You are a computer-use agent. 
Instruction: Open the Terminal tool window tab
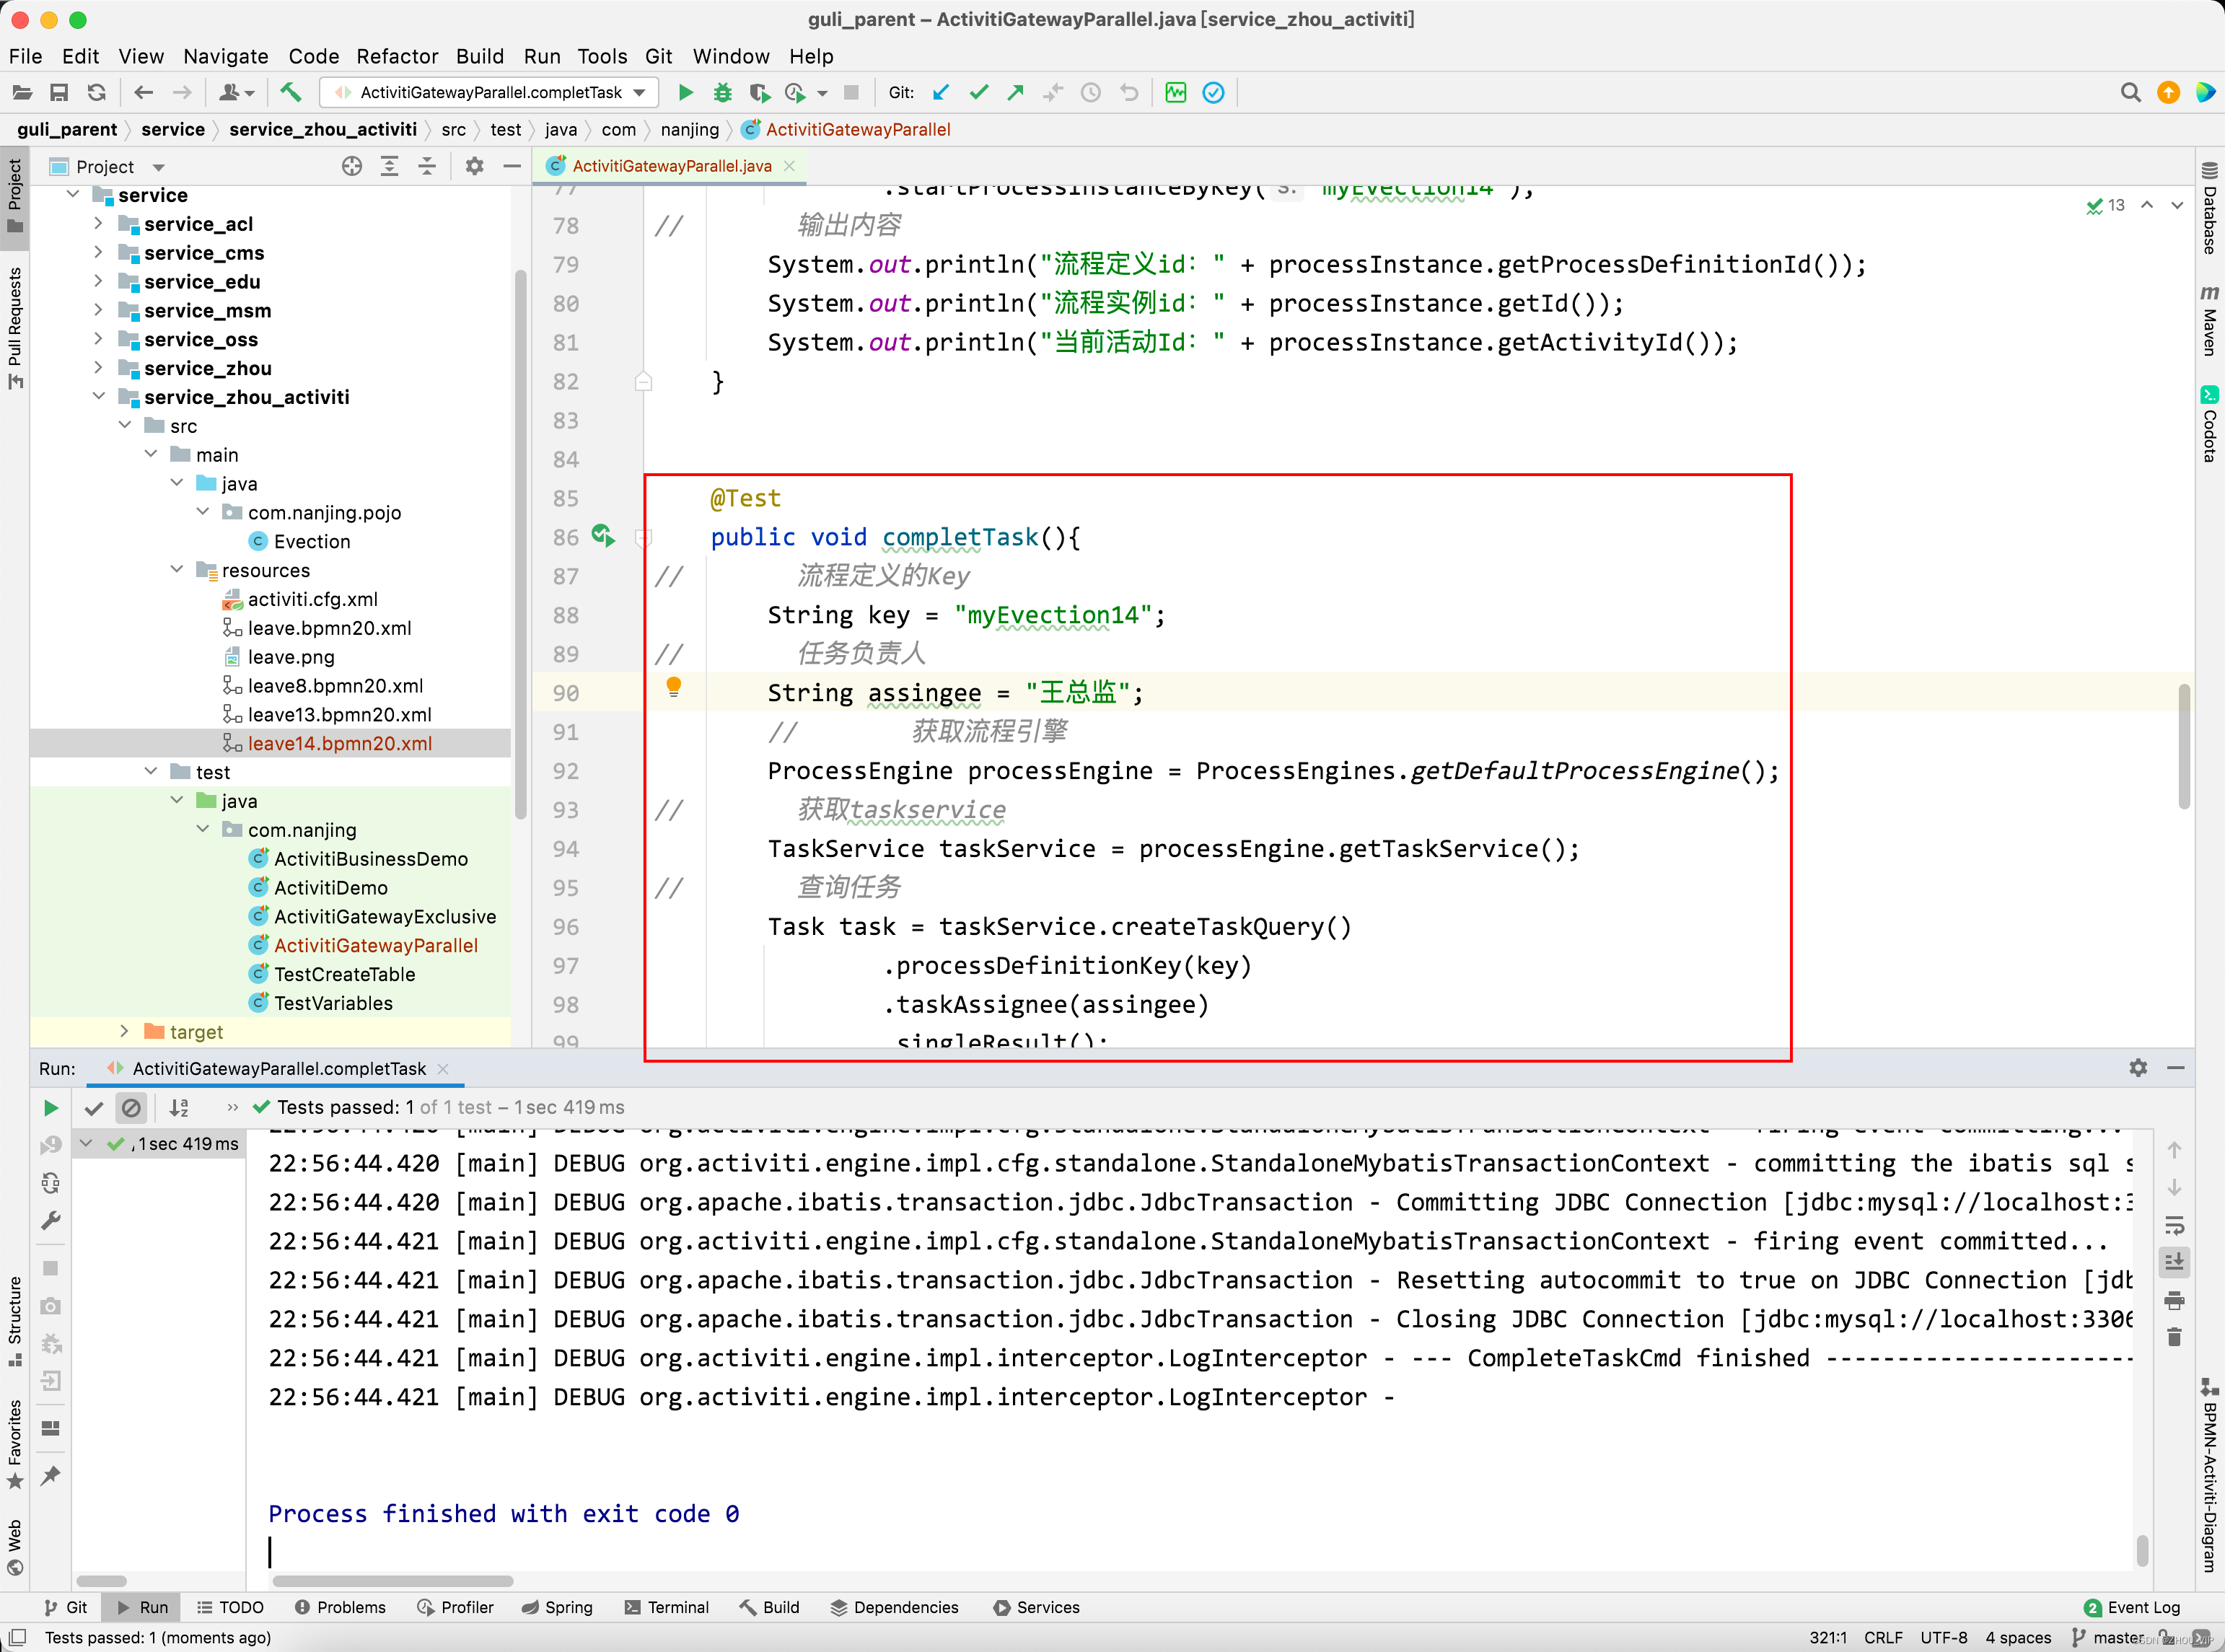(667, 1607)
